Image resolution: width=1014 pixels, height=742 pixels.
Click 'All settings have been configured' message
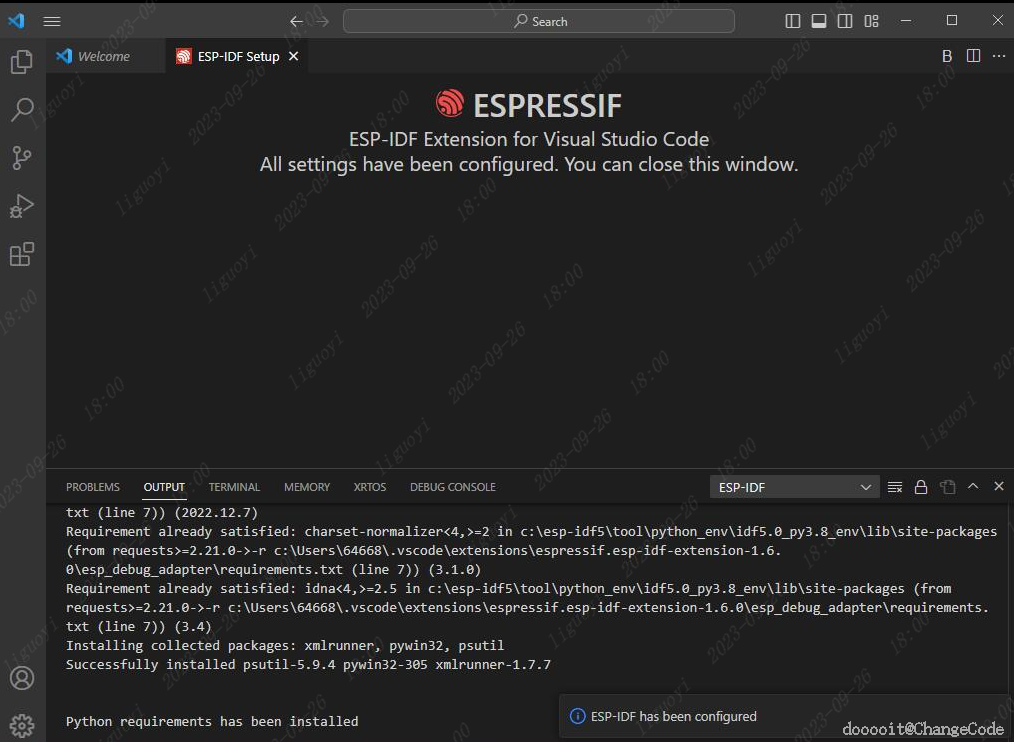click(529, 164)
